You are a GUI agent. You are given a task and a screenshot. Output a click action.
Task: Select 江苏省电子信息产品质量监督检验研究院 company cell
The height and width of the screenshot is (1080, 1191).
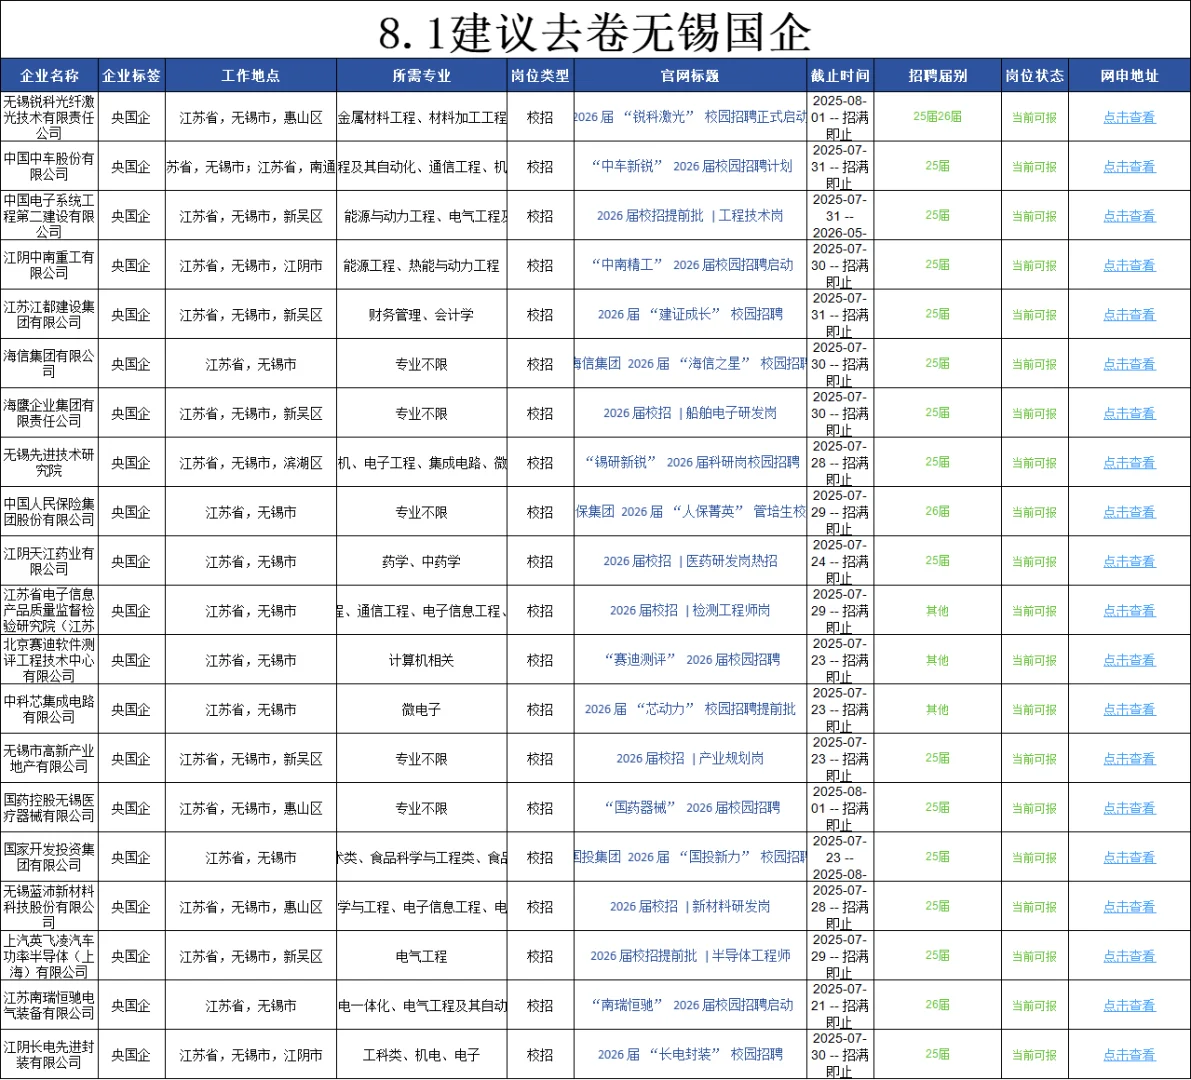pyautogui.click(x=49, y=611)
